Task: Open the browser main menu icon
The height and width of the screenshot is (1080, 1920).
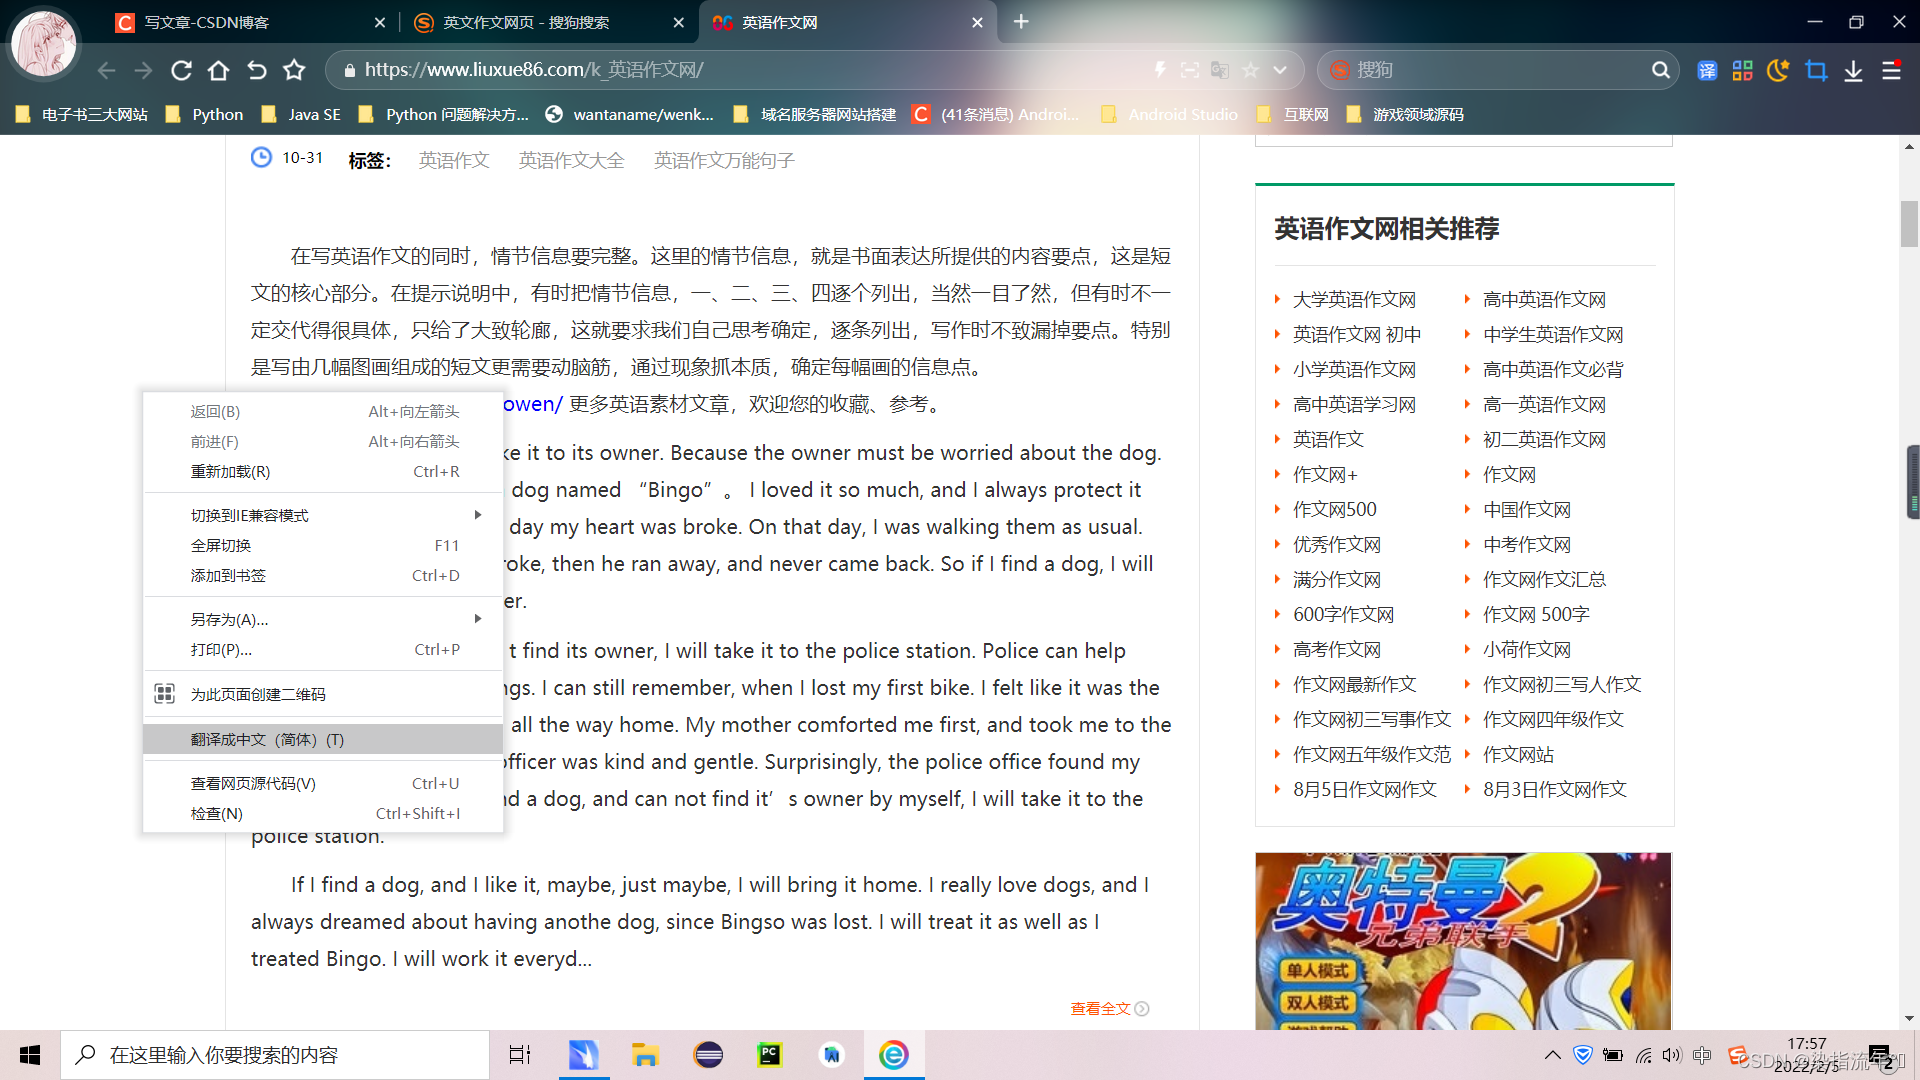Action: [1892, 70]
